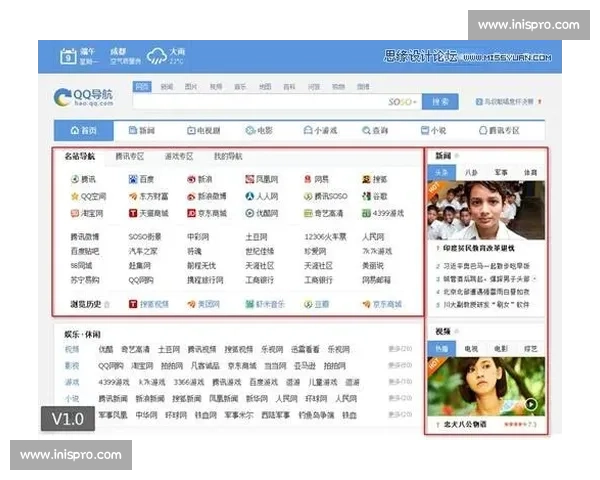Select the 地图 search type tab
600x480 pixels.
[x=265, y=87]
